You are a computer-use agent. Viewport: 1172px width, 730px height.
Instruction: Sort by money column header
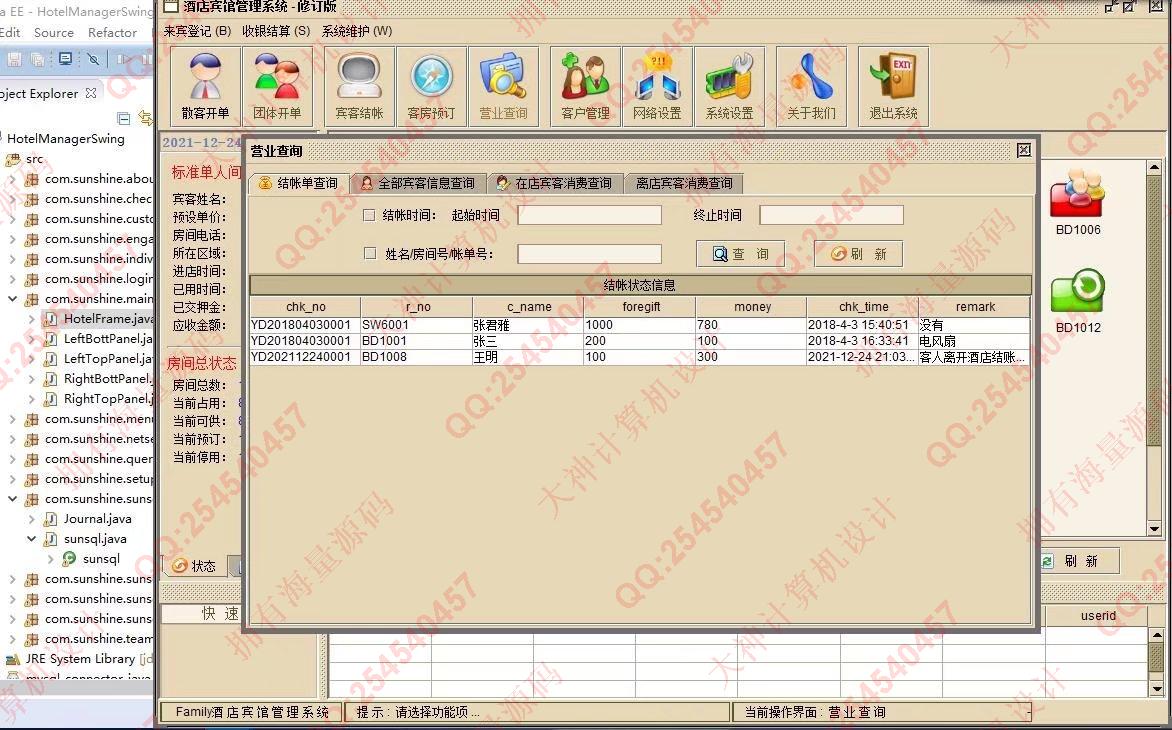click(752, 307)
